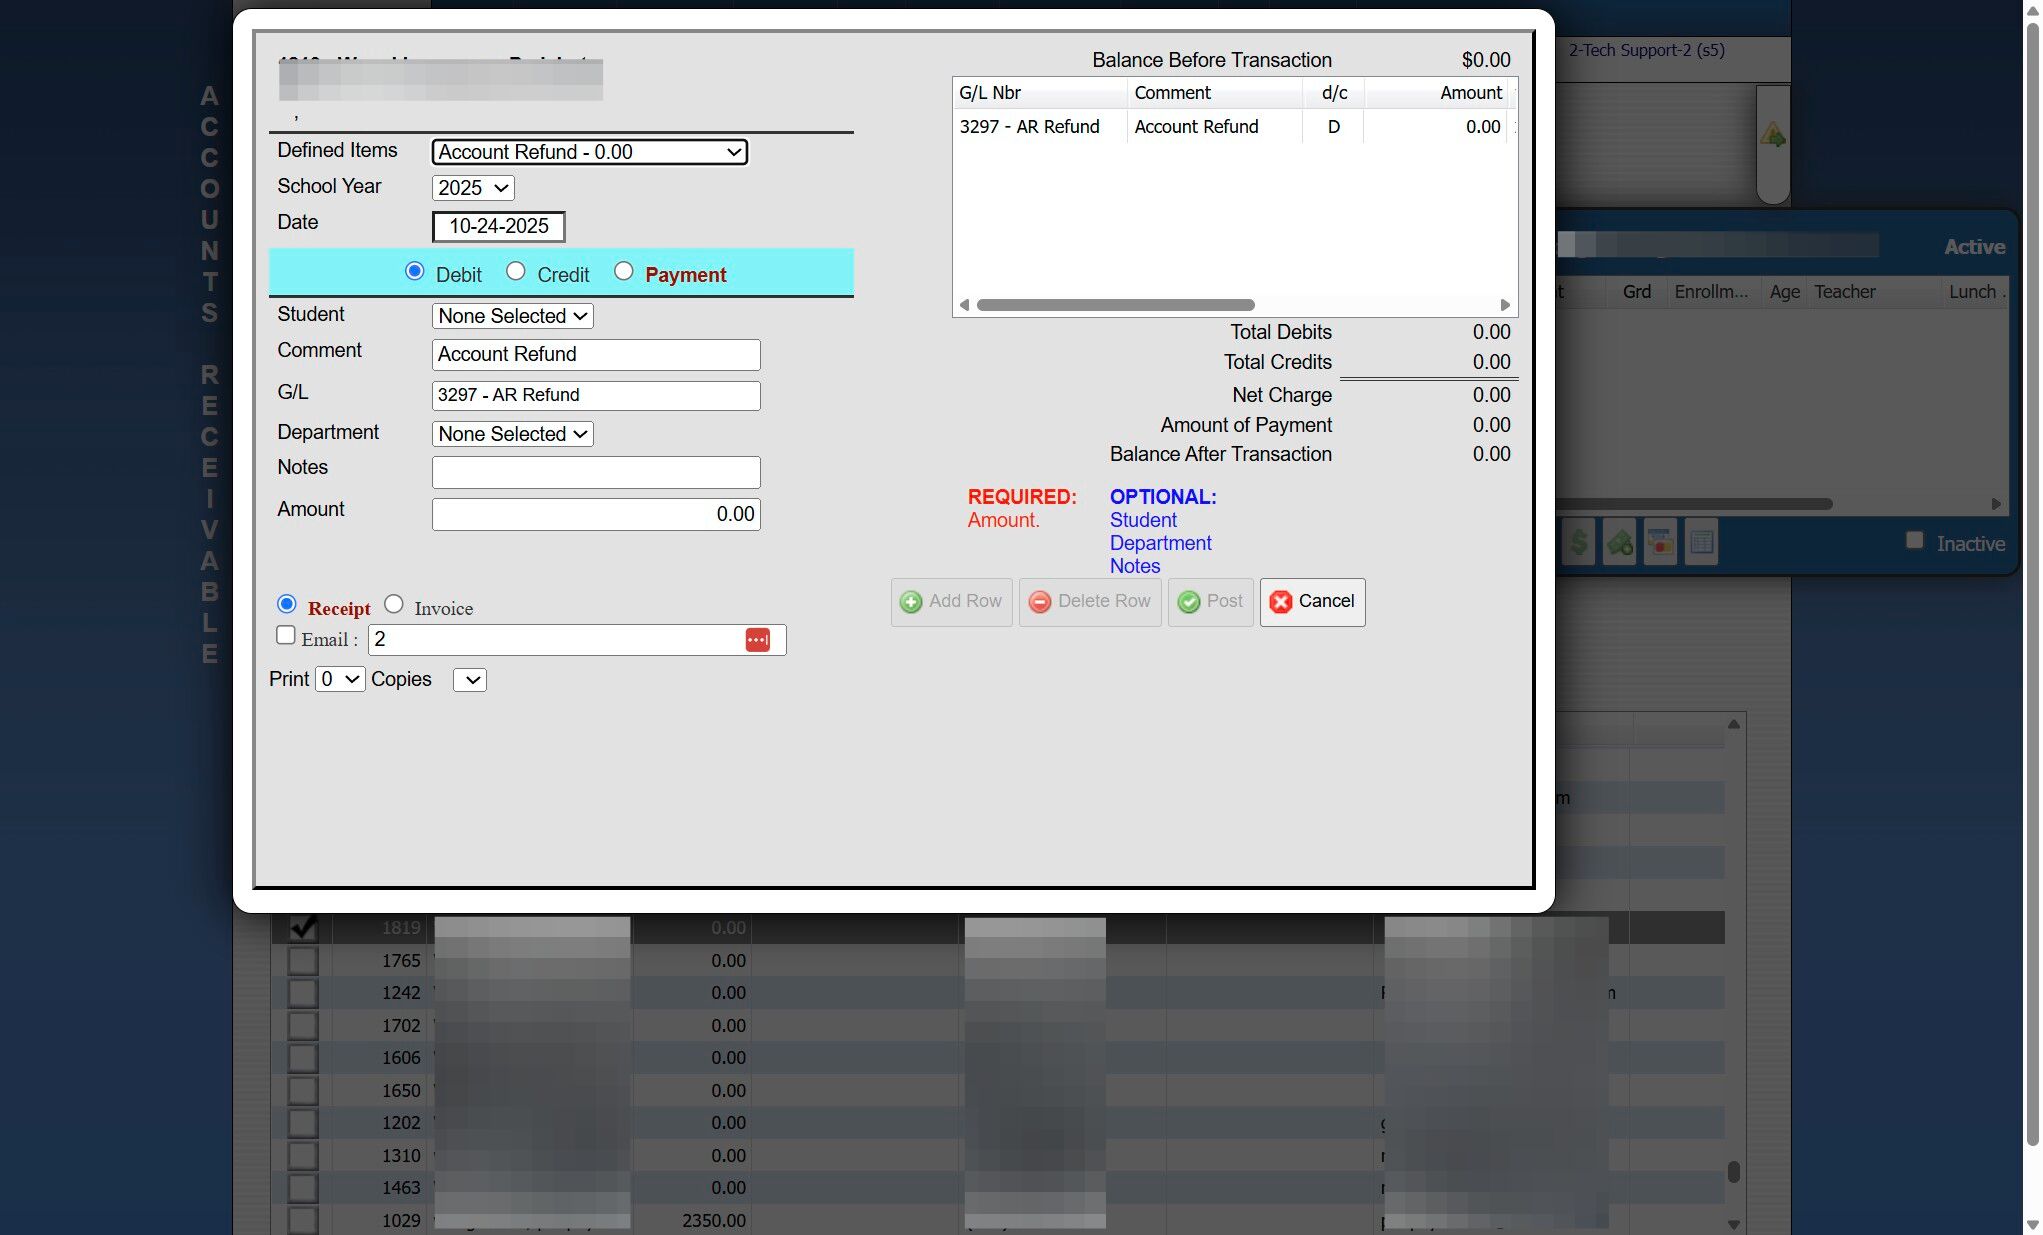Open the Department dropdown
Image resolution: width=2043 pixels, height=1235 pixels.
coord(512,434)
